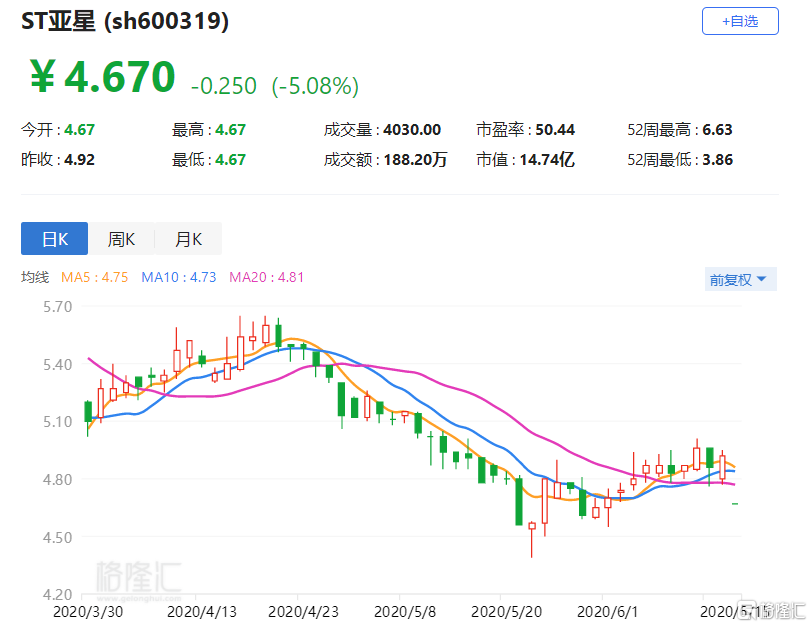Click the 2020/6/1 date axis label
812x627 pixels.
(607, 612)
